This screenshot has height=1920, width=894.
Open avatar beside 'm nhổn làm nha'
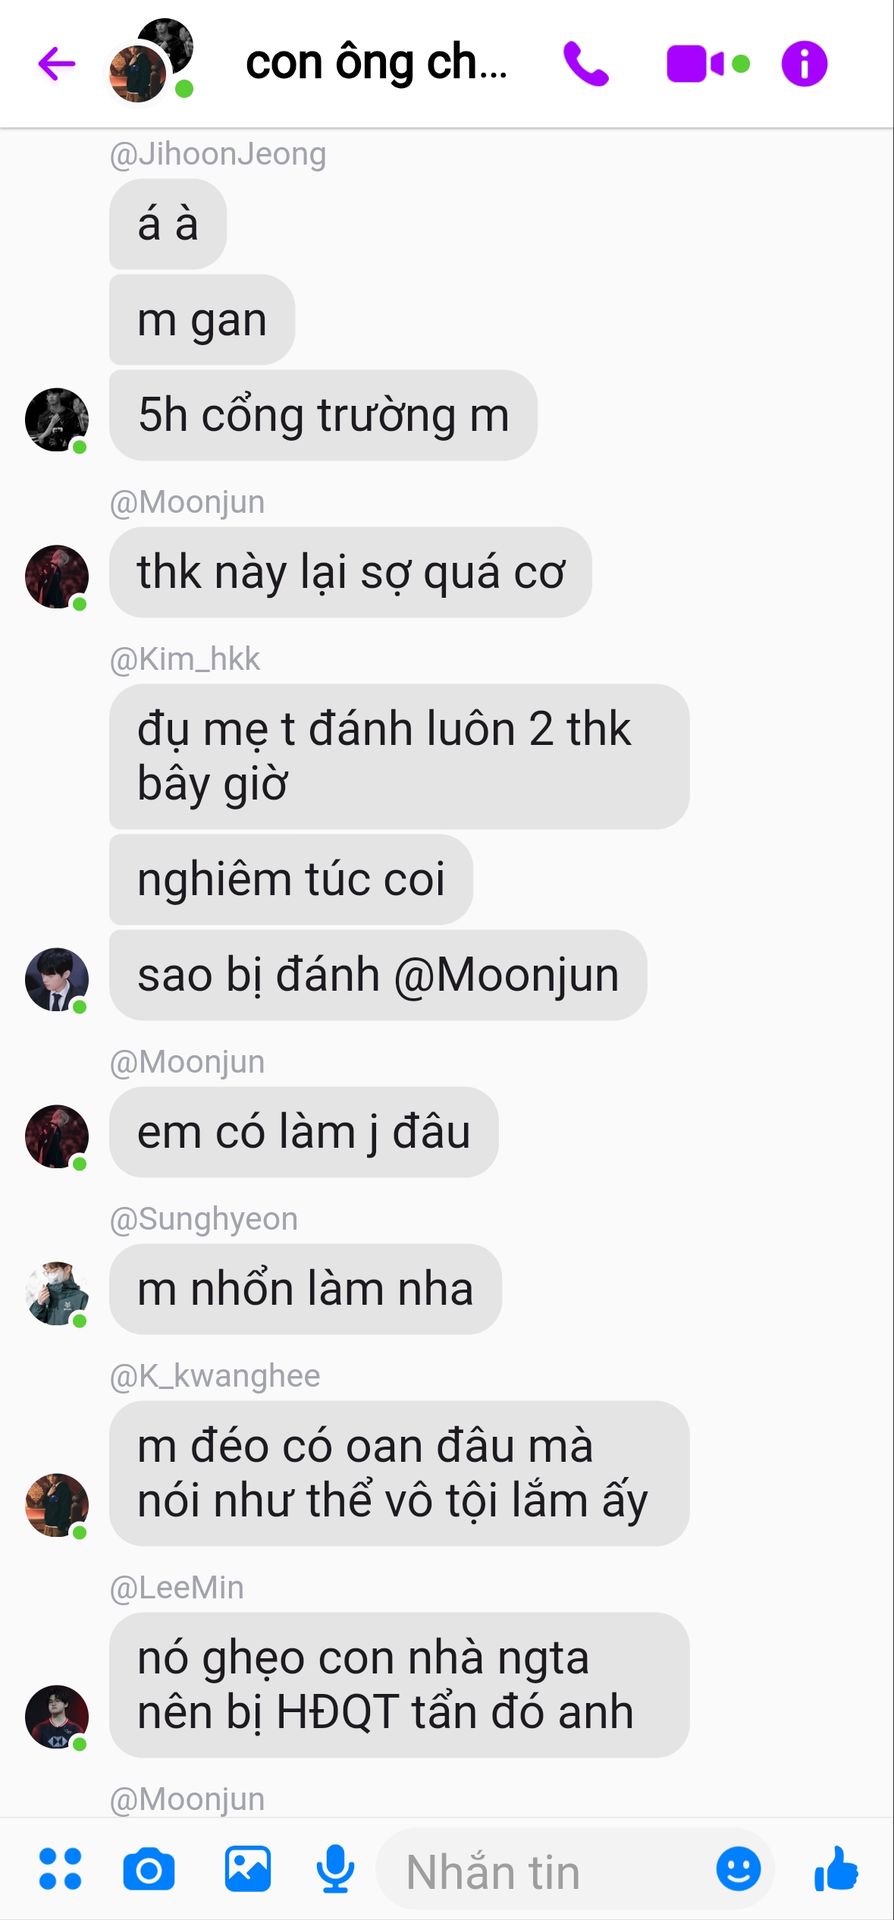[57, 1293]
